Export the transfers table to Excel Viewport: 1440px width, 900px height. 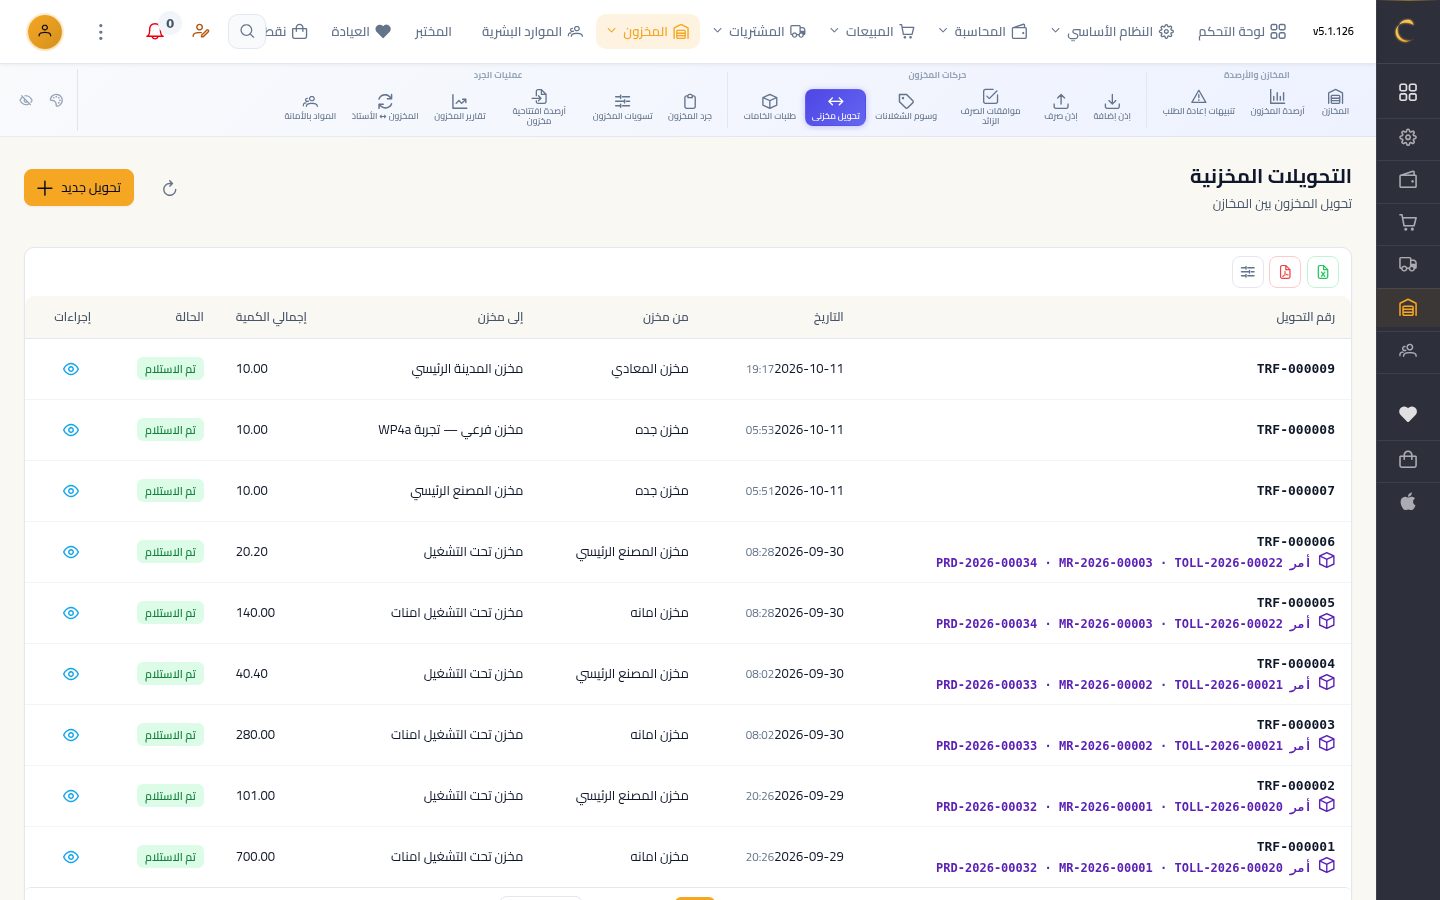coord(1323,272)
